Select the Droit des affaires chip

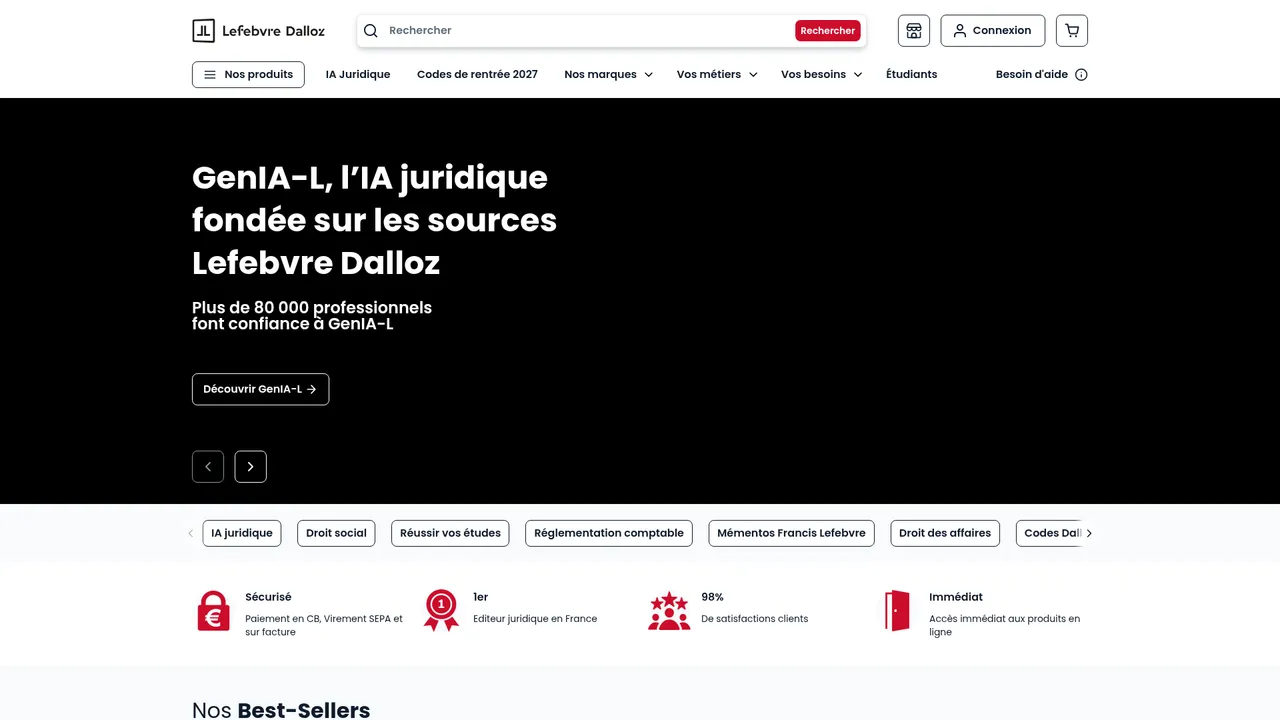(945, 533)
